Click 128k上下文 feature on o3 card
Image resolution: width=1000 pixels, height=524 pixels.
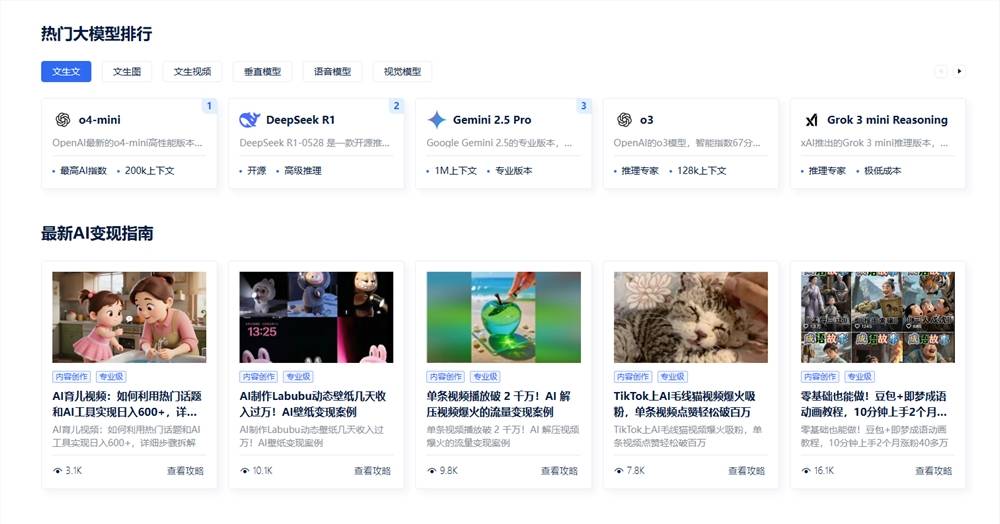[x=702, y=171]
